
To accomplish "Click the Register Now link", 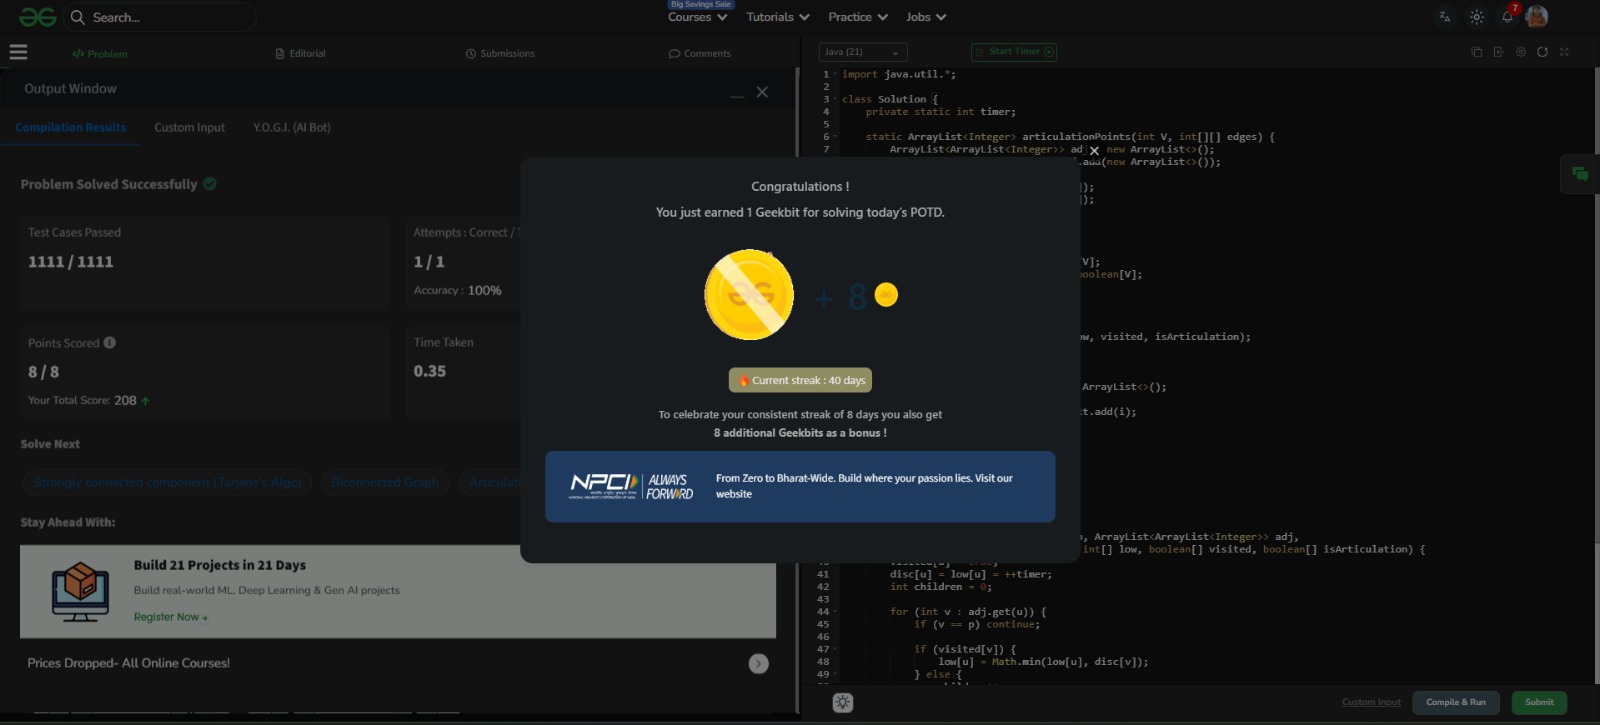I will (171, 617).
